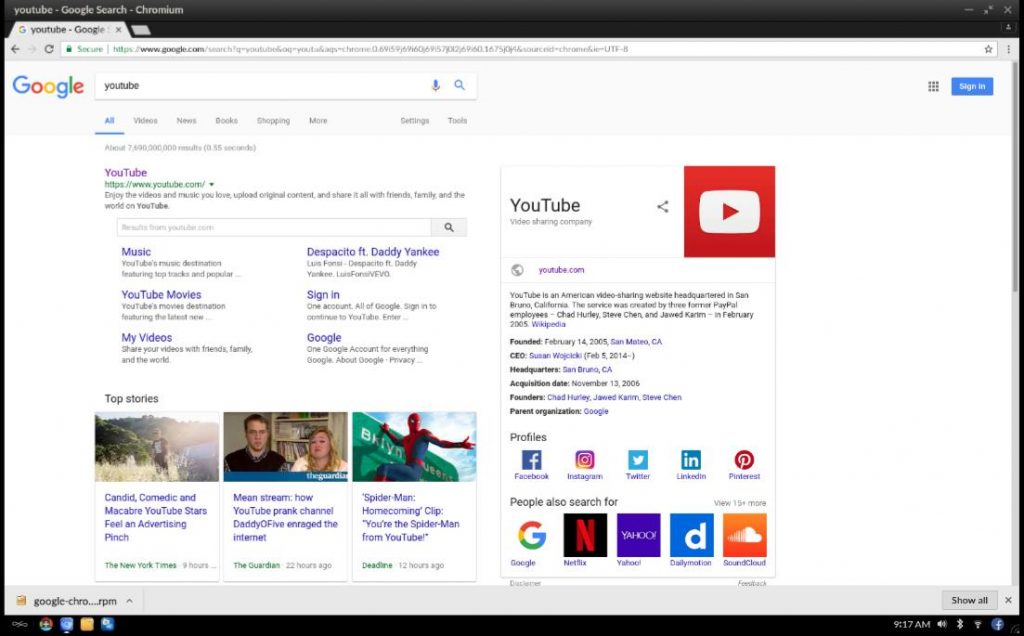1024x636 pixels.
Task: Click View 15+ more link
Action: tap(740, 503)
